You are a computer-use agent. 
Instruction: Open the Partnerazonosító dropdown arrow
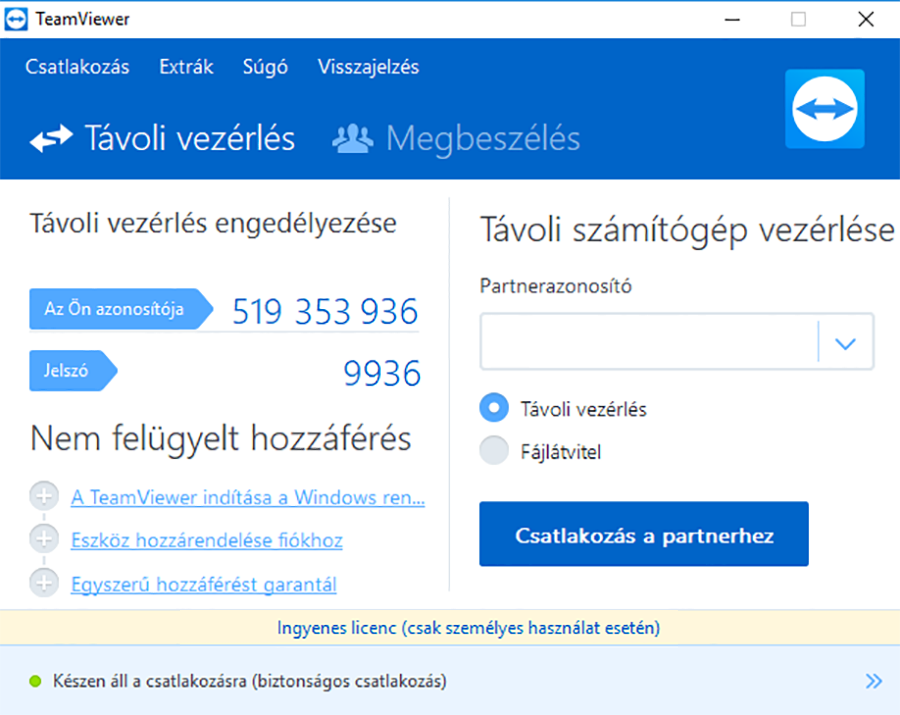[x=845, y=343]
